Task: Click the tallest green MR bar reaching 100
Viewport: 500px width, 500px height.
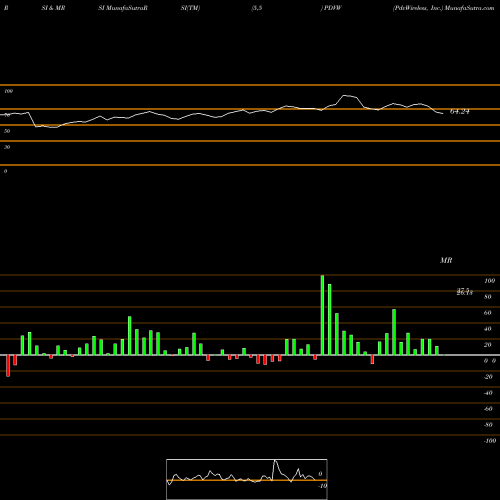Action: tap(322, 315)
